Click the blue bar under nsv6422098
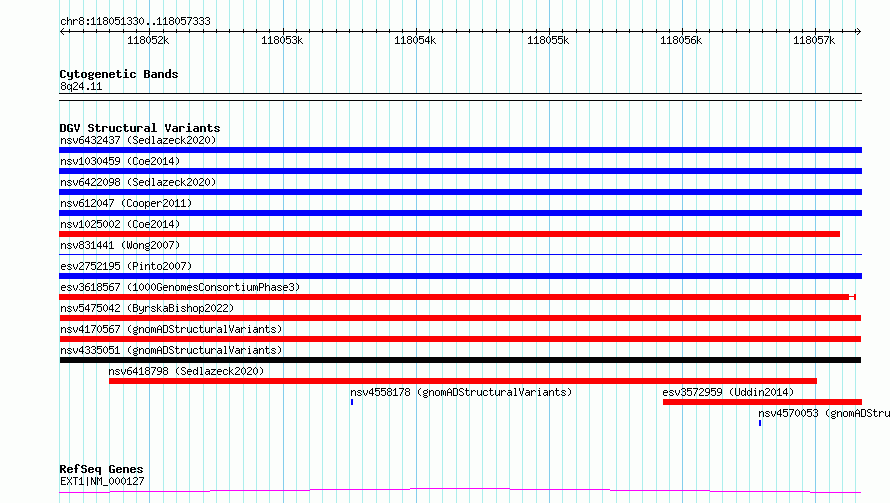The height and width of the screenshot is (503, 890). click(x=460, y=192)
